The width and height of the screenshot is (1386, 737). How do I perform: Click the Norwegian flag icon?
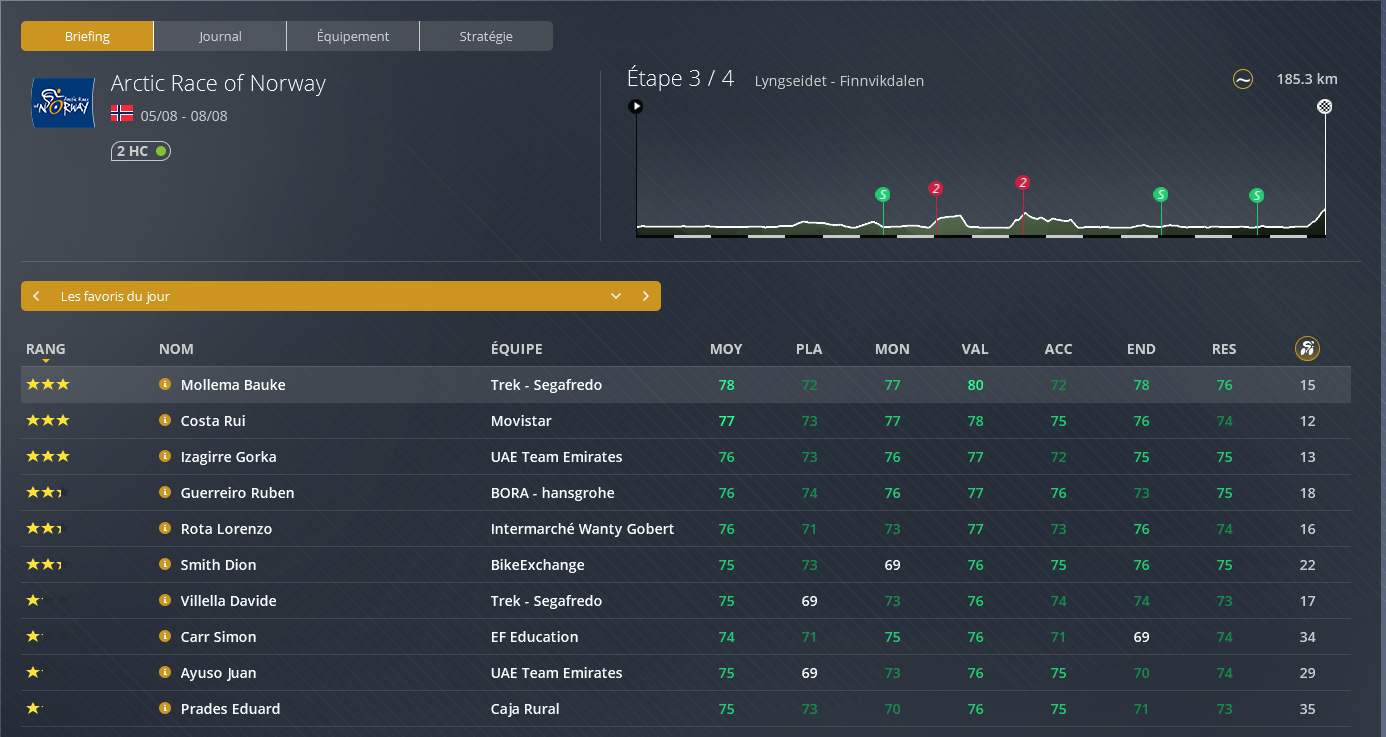(x=122, y=115)
